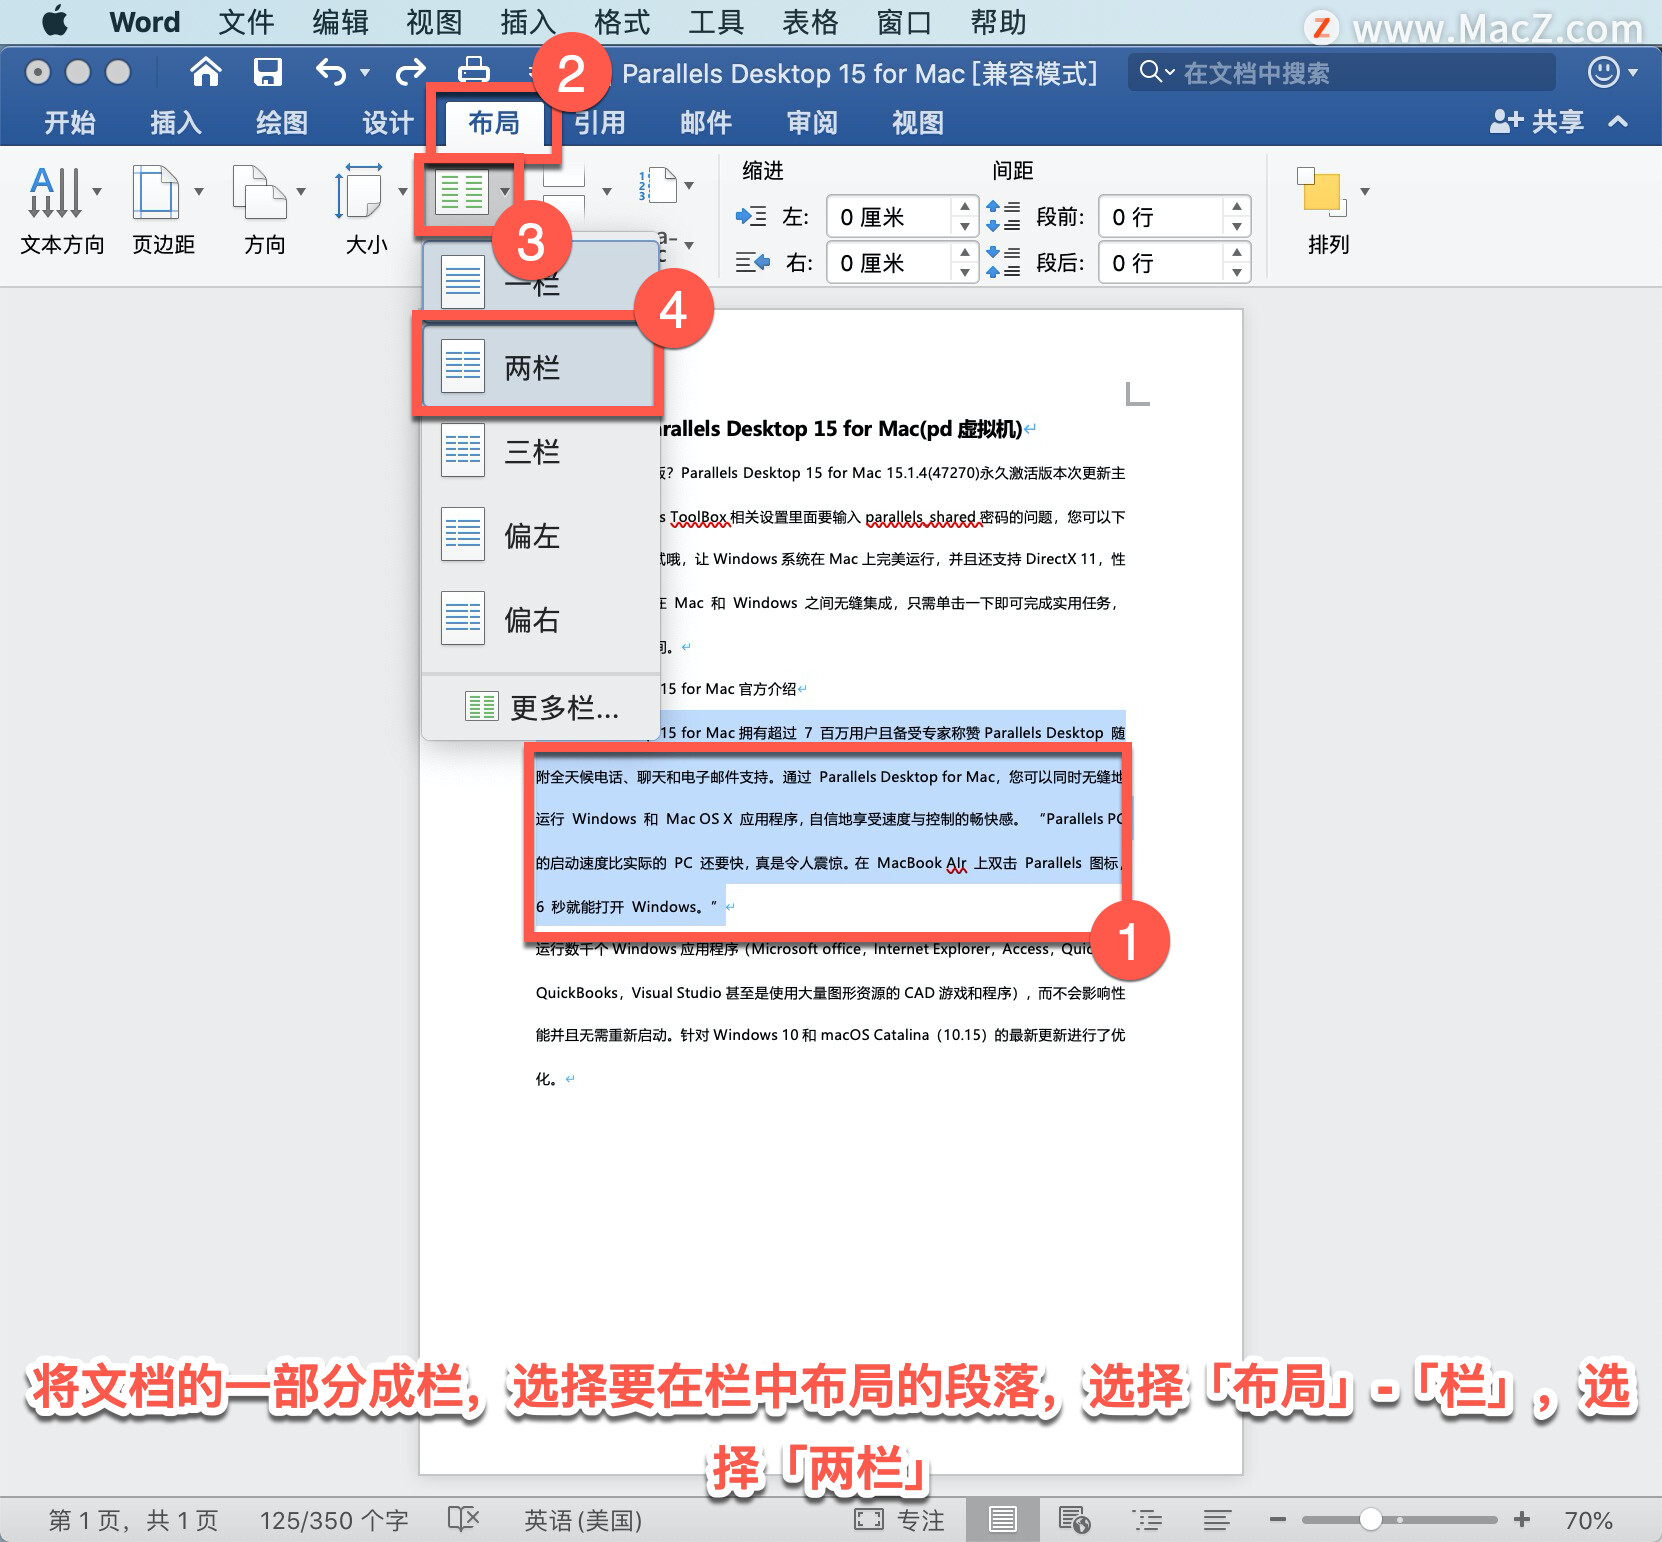Click the 大小 page size icon
Screen dimensions: 1662x1542
(x=359, y=192)
